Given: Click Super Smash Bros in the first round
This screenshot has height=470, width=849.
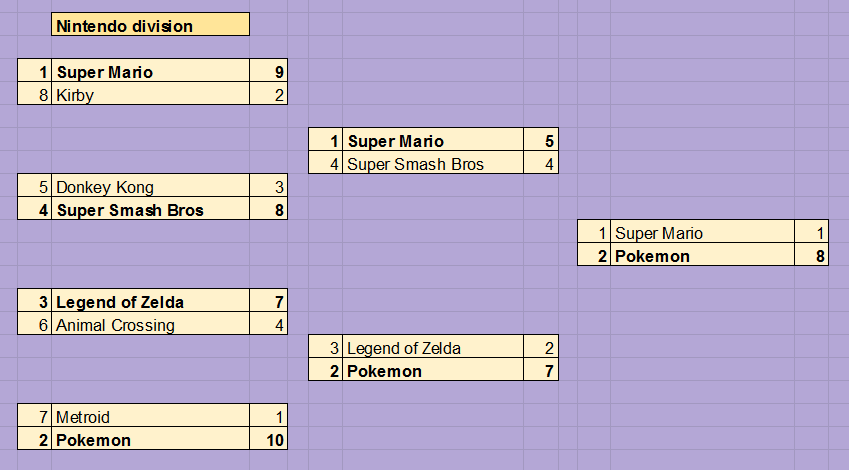Looking at the screenshot, I should tap(151, 208).
